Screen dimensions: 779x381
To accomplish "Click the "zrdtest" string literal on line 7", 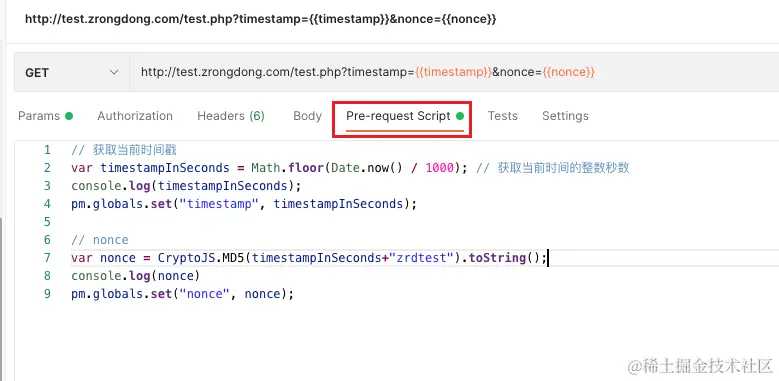I will point(423,258).
